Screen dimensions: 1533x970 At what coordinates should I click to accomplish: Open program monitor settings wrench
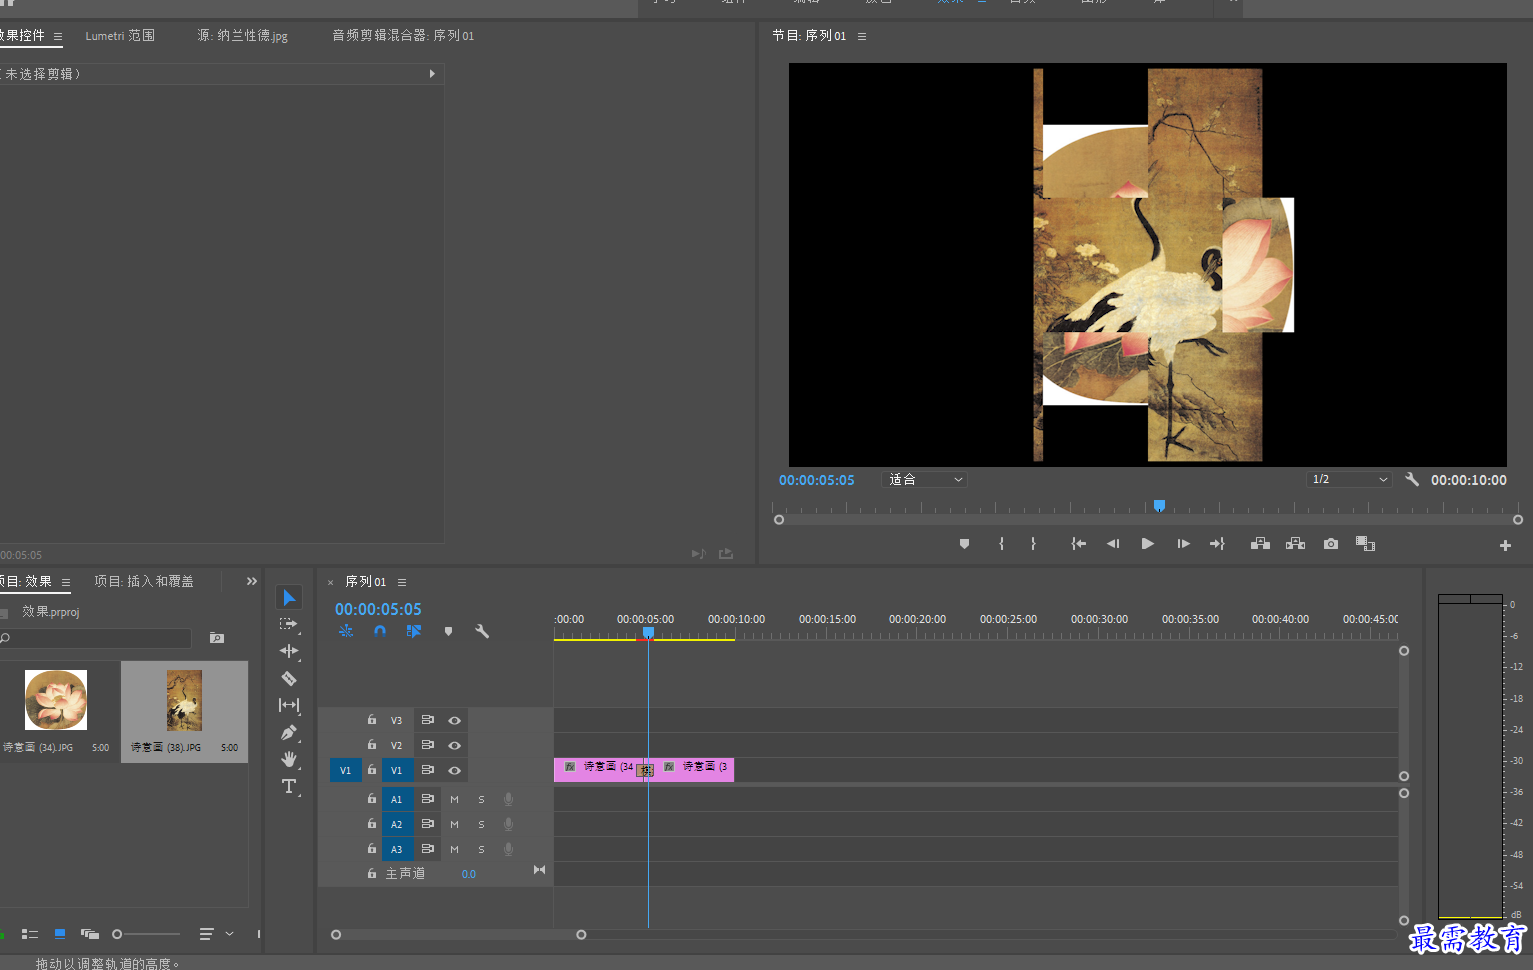[x=1412, y=479]
